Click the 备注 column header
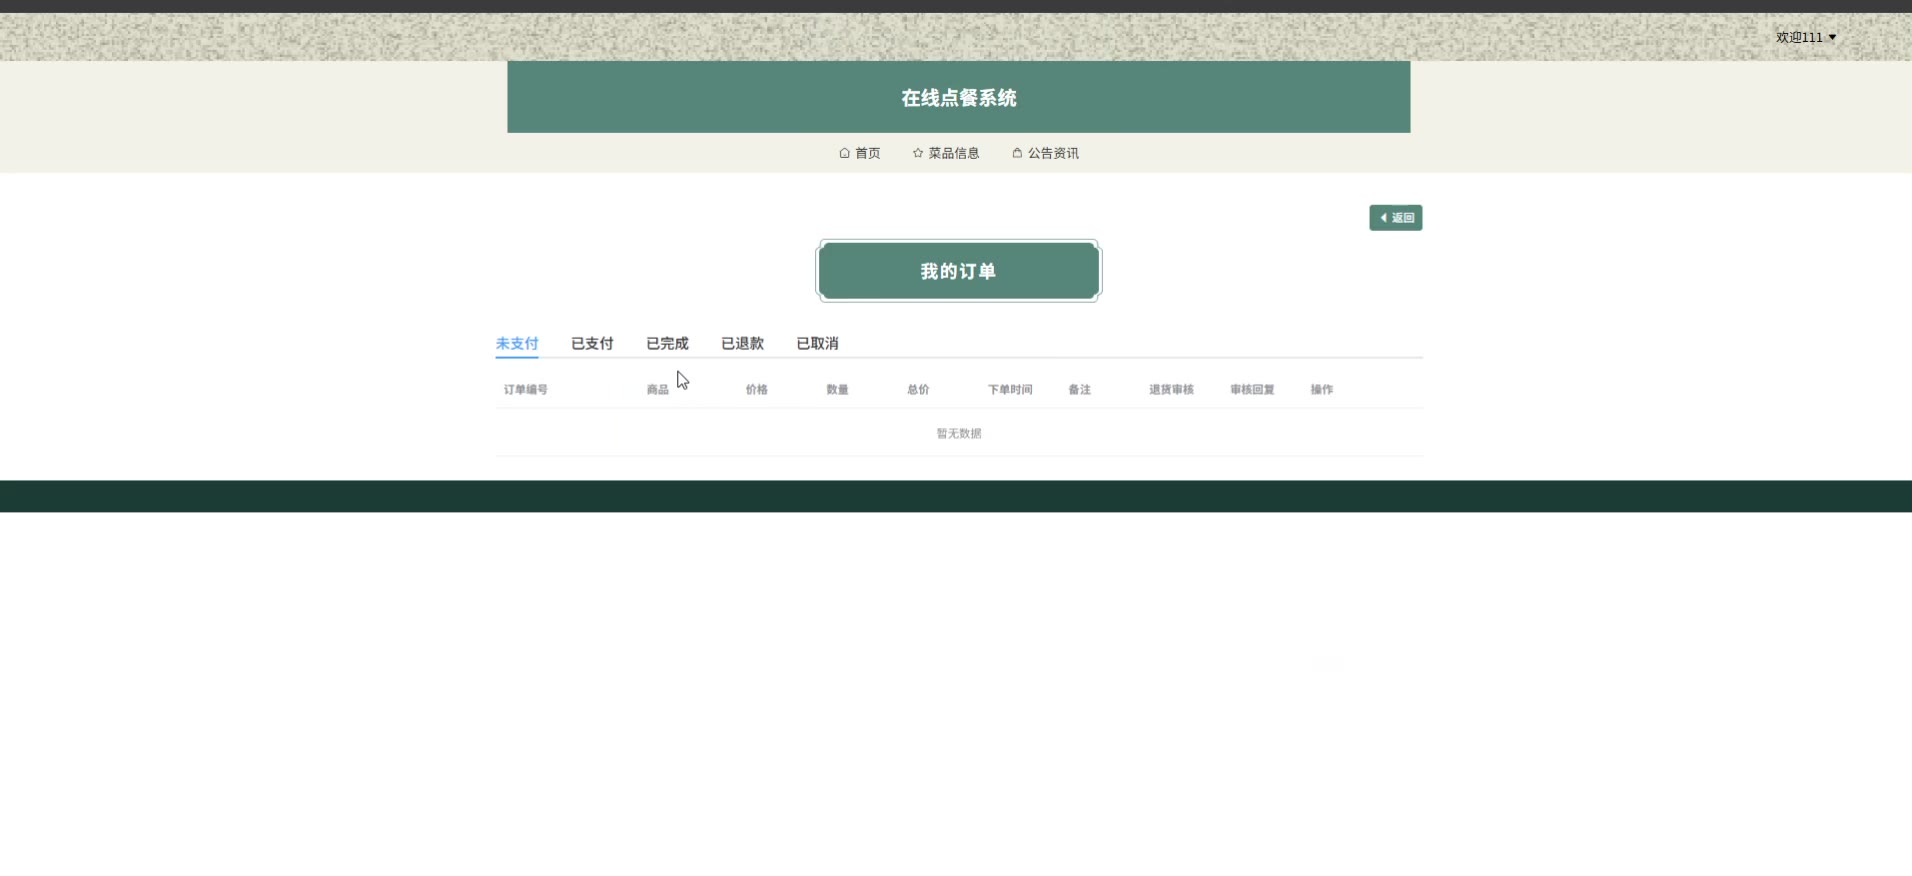Image resolution: width=1912 pixels, height=876 pixels. (1080, 390)
